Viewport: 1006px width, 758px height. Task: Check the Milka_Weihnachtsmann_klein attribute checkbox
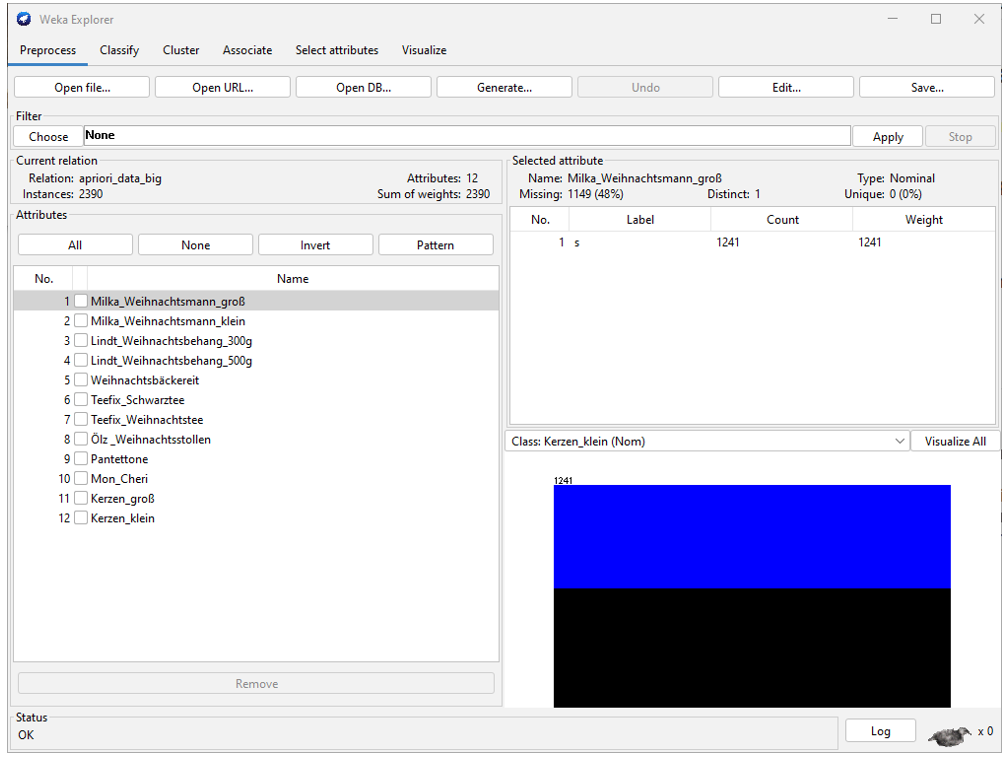(81, 320)
